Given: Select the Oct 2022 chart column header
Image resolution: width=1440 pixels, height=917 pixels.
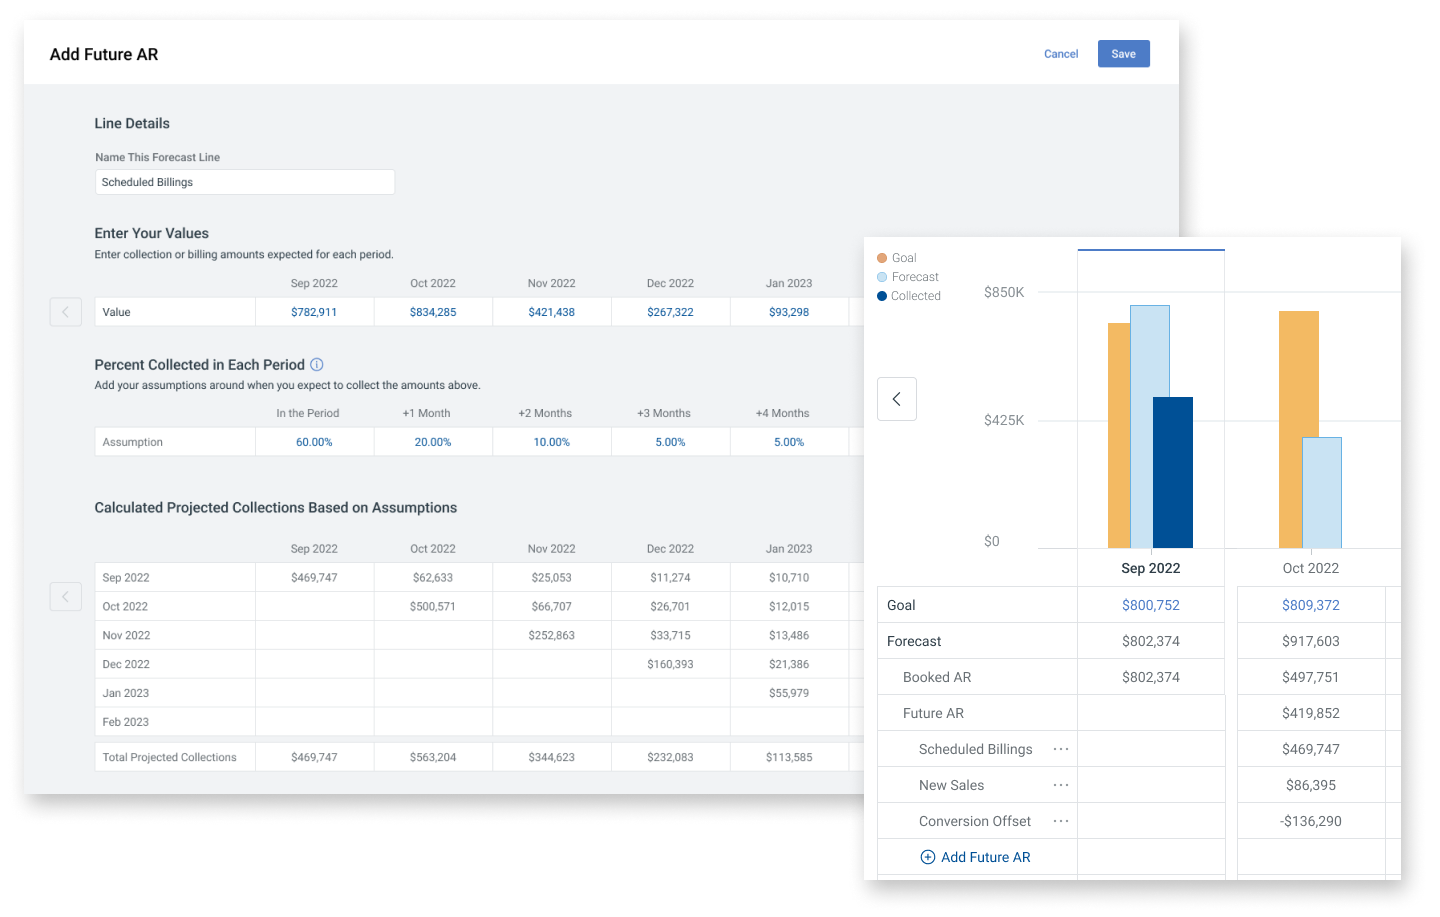Looking at the screenshot, I should [x=1310, y=568].
